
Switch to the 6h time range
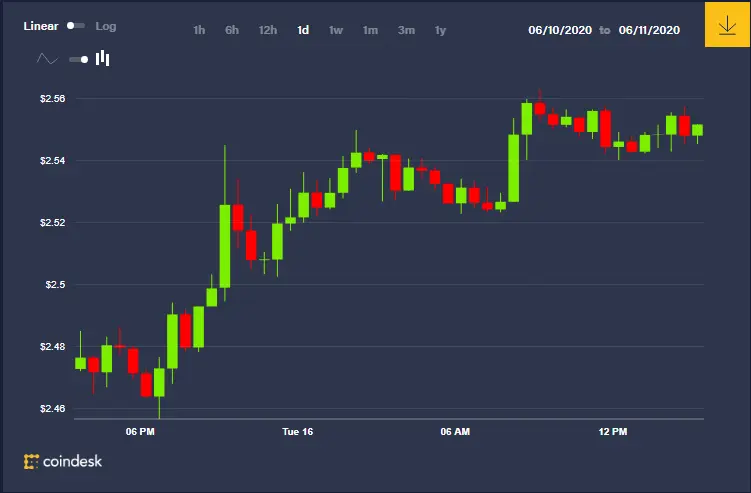click(232, 30)
